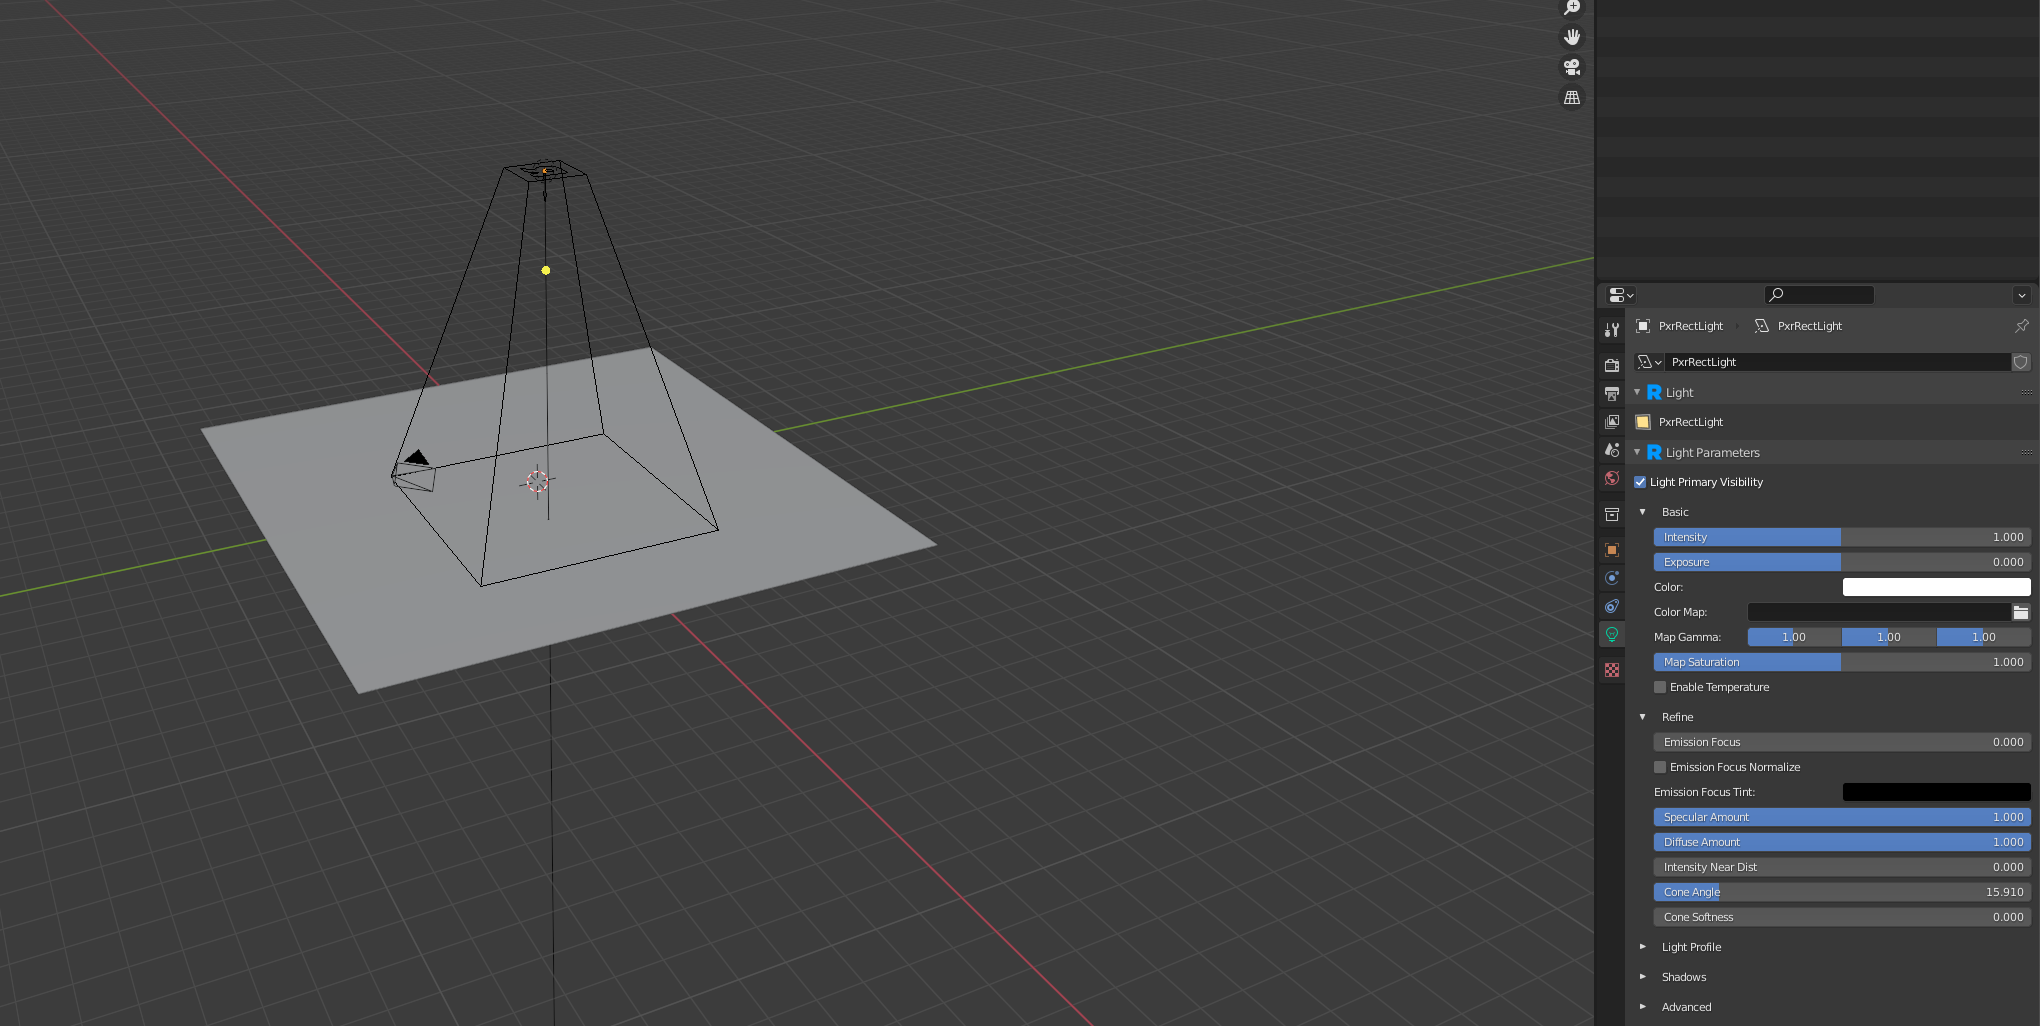
Task: Expand the Shadows section
Action: 1643,977
